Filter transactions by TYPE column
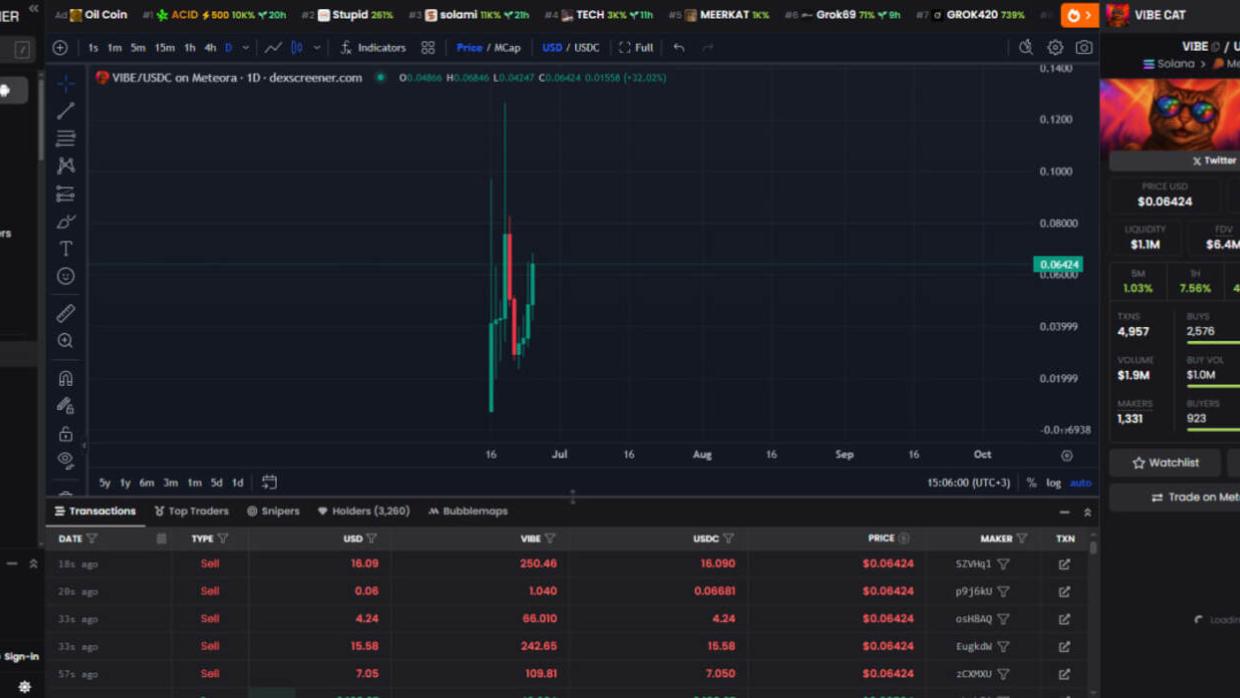 click(223, 539)
